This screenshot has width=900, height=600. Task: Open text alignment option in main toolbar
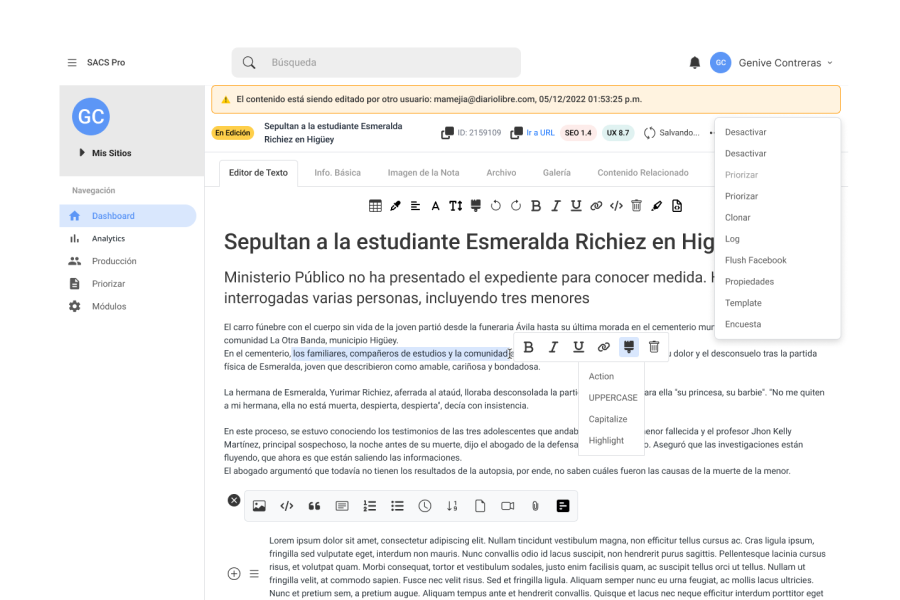point(416,206)
